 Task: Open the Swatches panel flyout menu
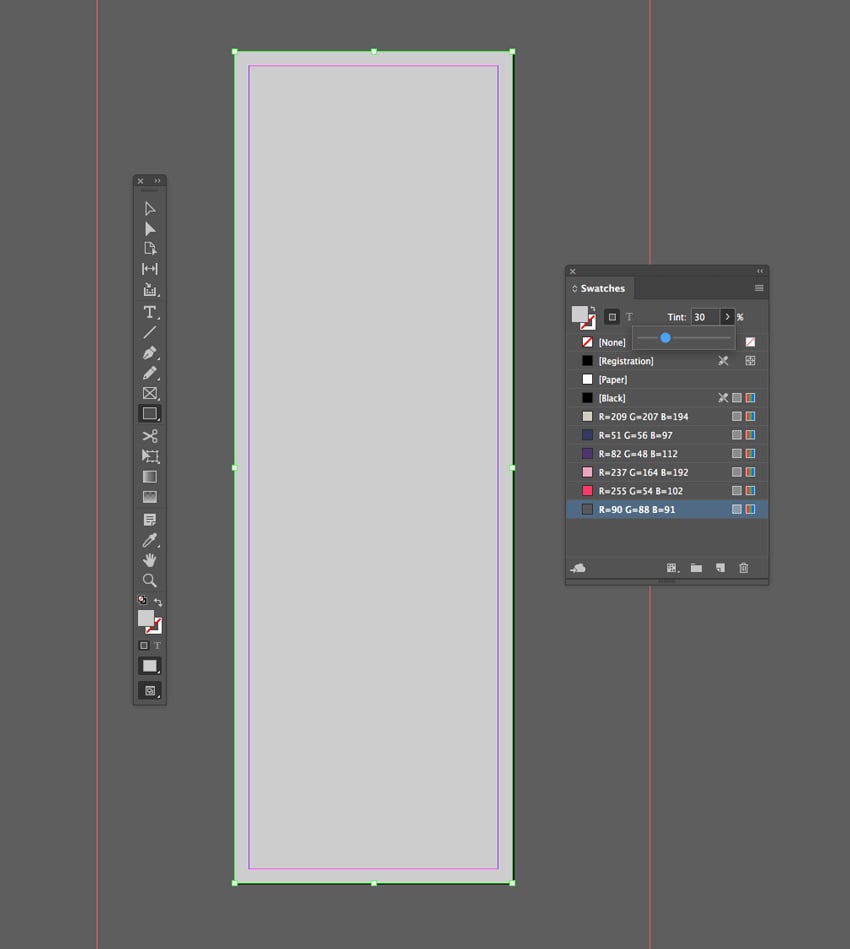tap(759, 287)
